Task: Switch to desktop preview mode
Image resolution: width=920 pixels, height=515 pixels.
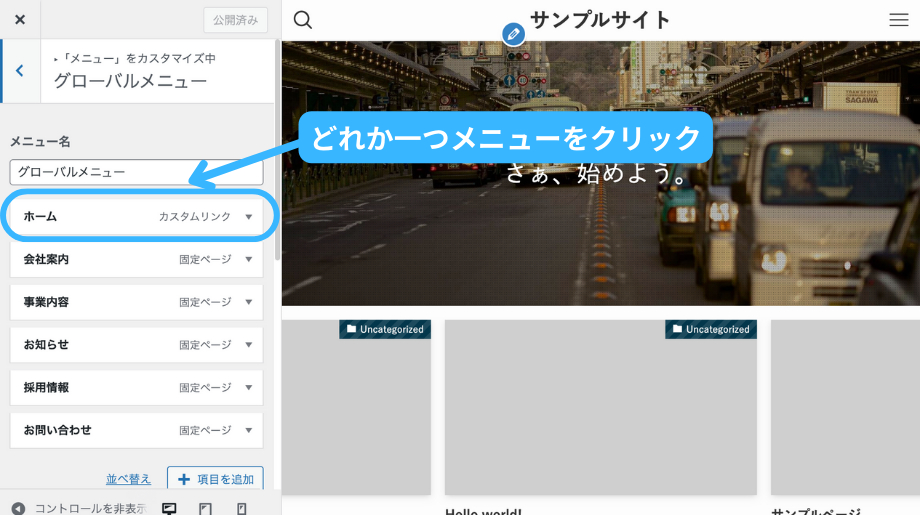Action: (169, 508)
